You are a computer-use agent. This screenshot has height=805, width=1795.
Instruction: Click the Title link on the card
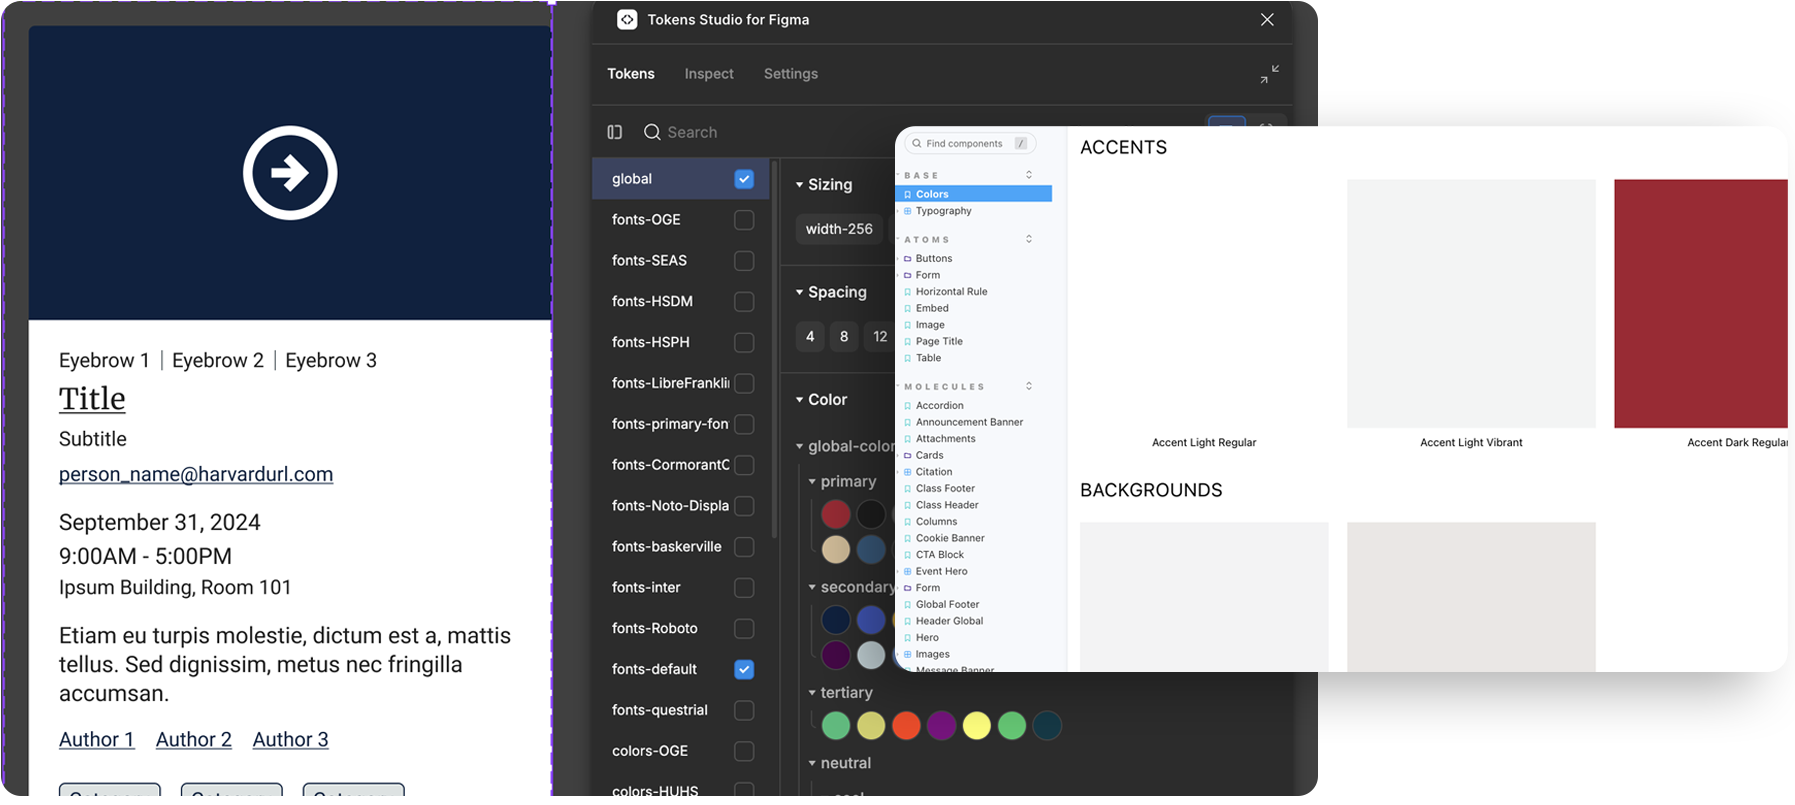click(x=92, y=399)
